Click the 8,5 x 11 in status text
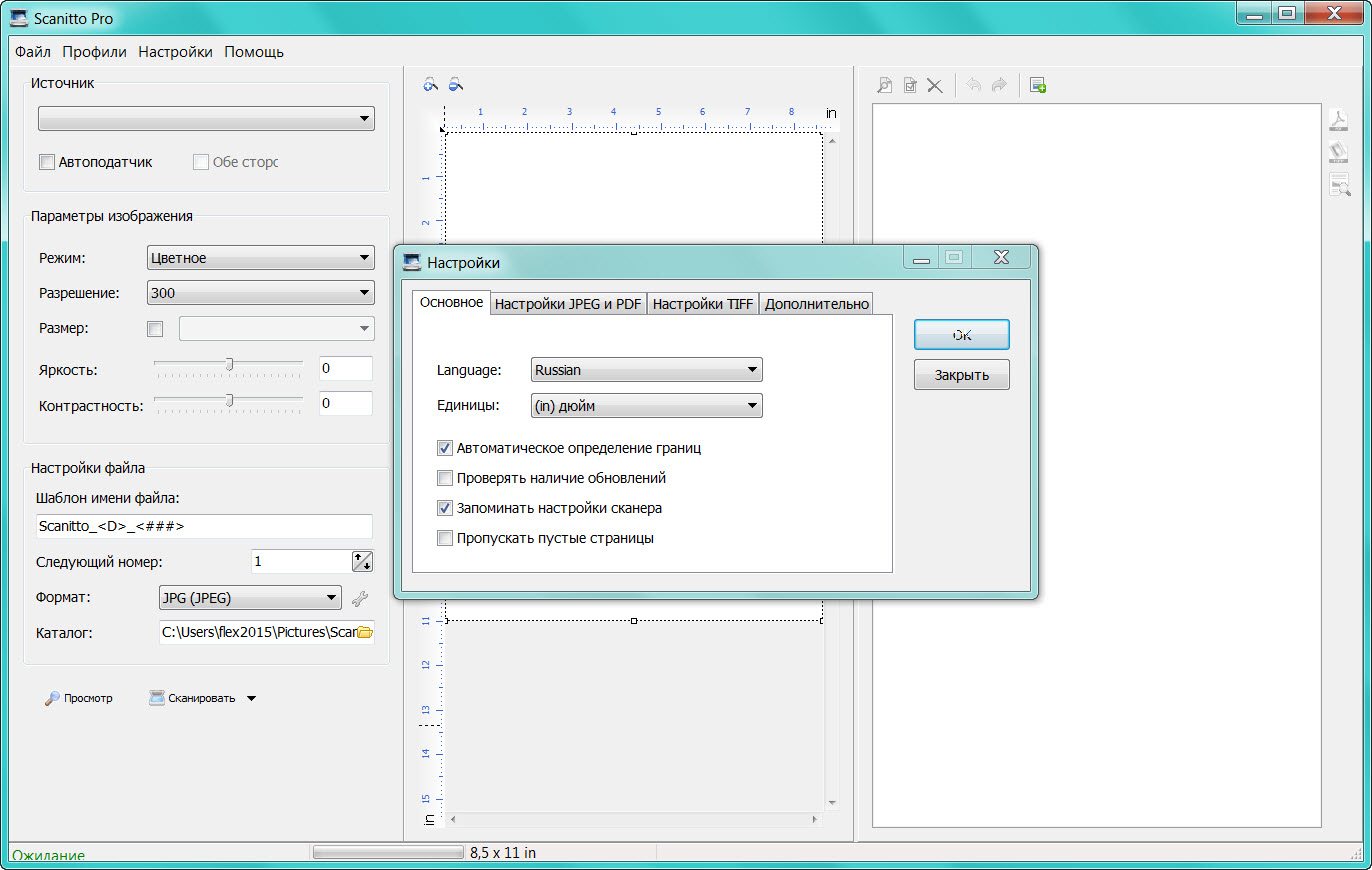1372x870 pixels. click(x=503, y=853)
